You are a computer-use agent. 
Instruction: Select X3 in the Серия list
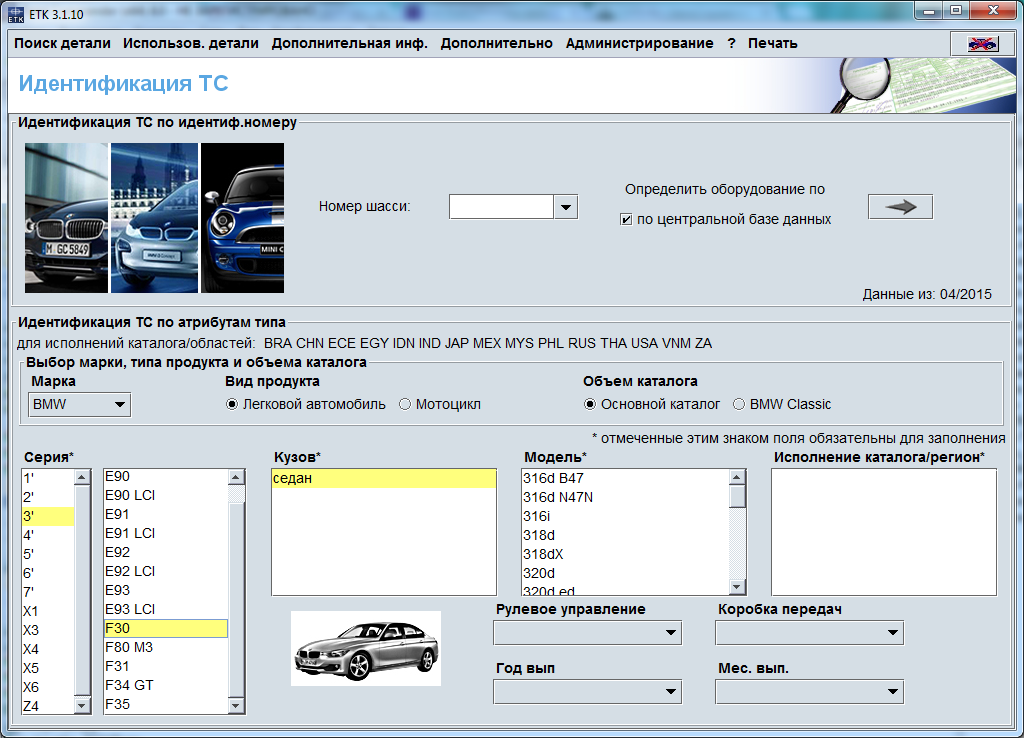coord(48,630)
